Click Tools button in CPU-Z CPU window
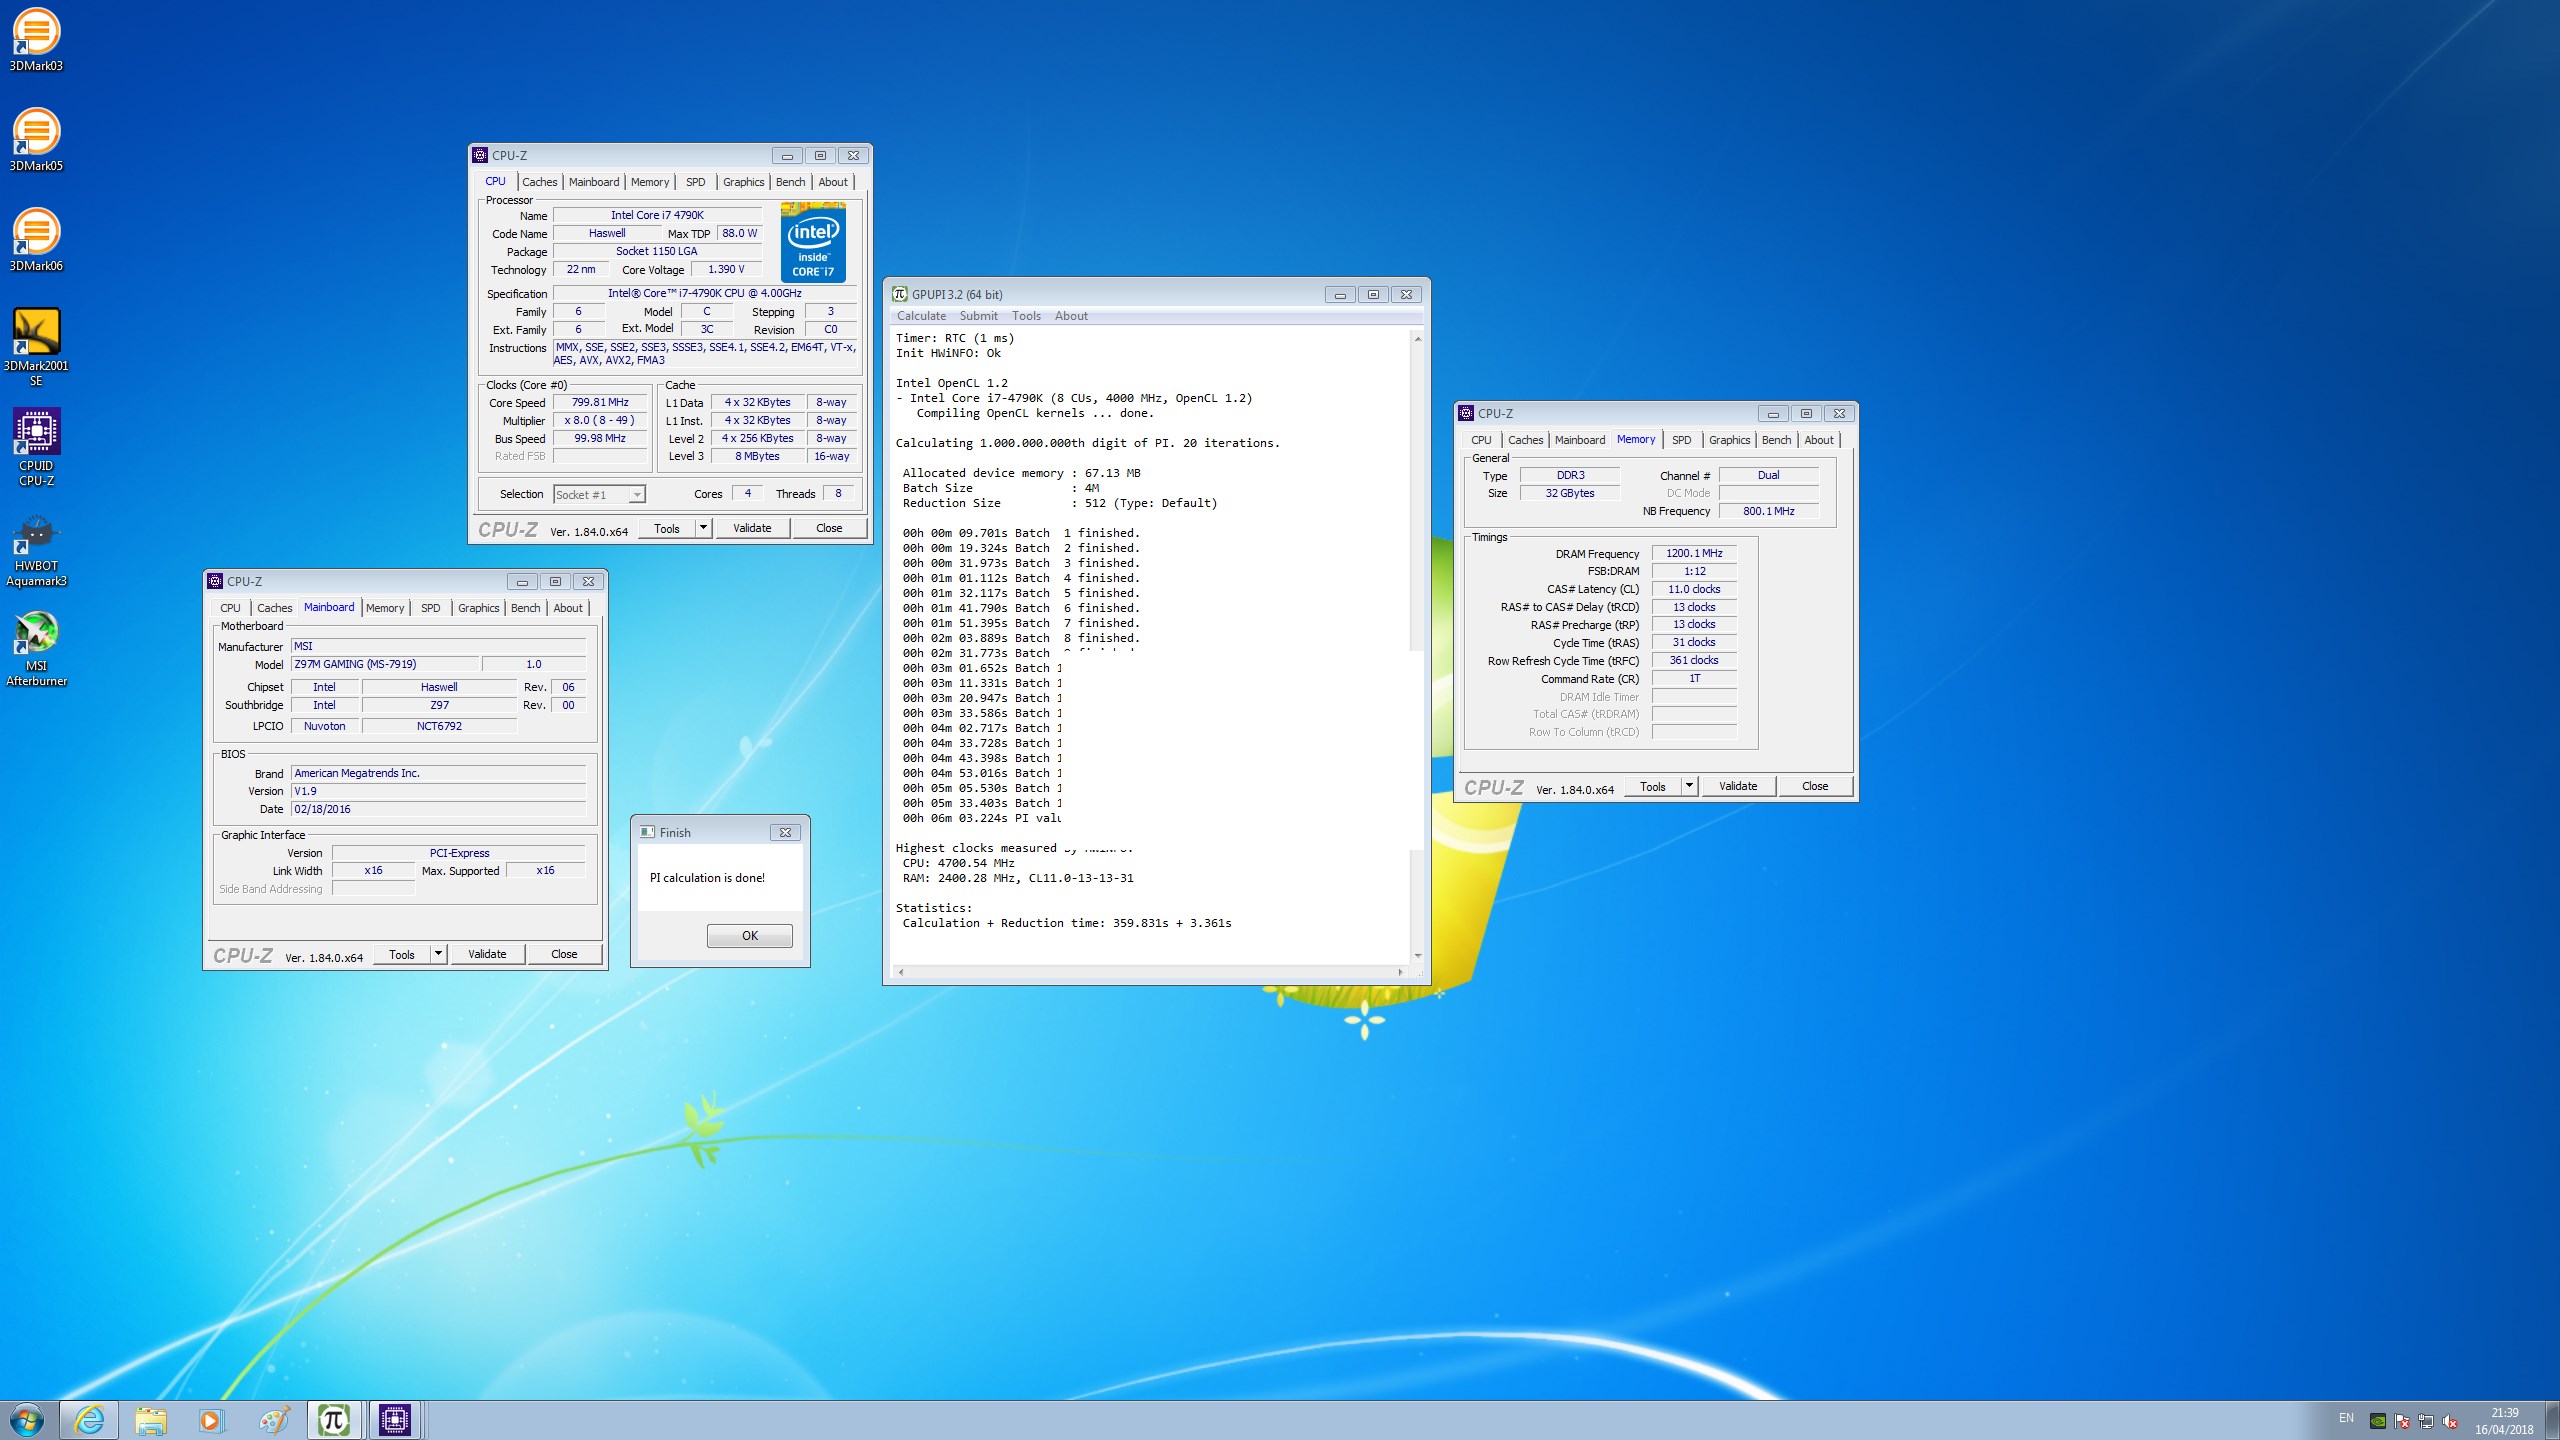 (667, 528)
